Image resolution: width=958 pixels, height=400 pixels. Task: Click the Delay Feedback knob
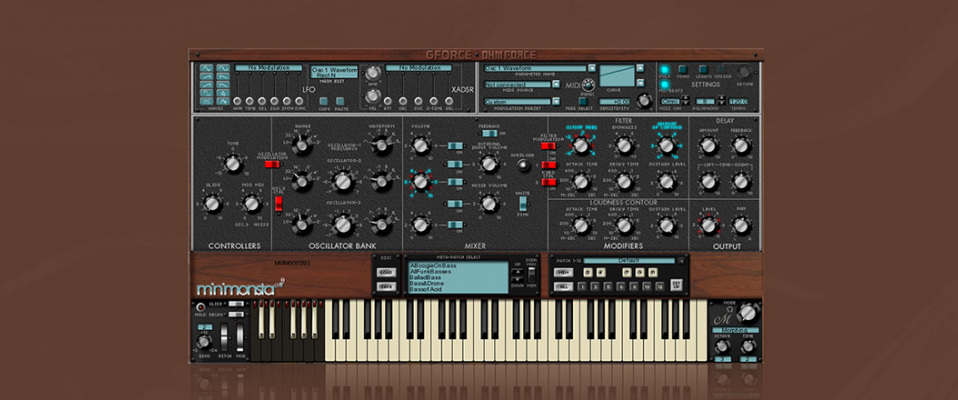point(741,145)
